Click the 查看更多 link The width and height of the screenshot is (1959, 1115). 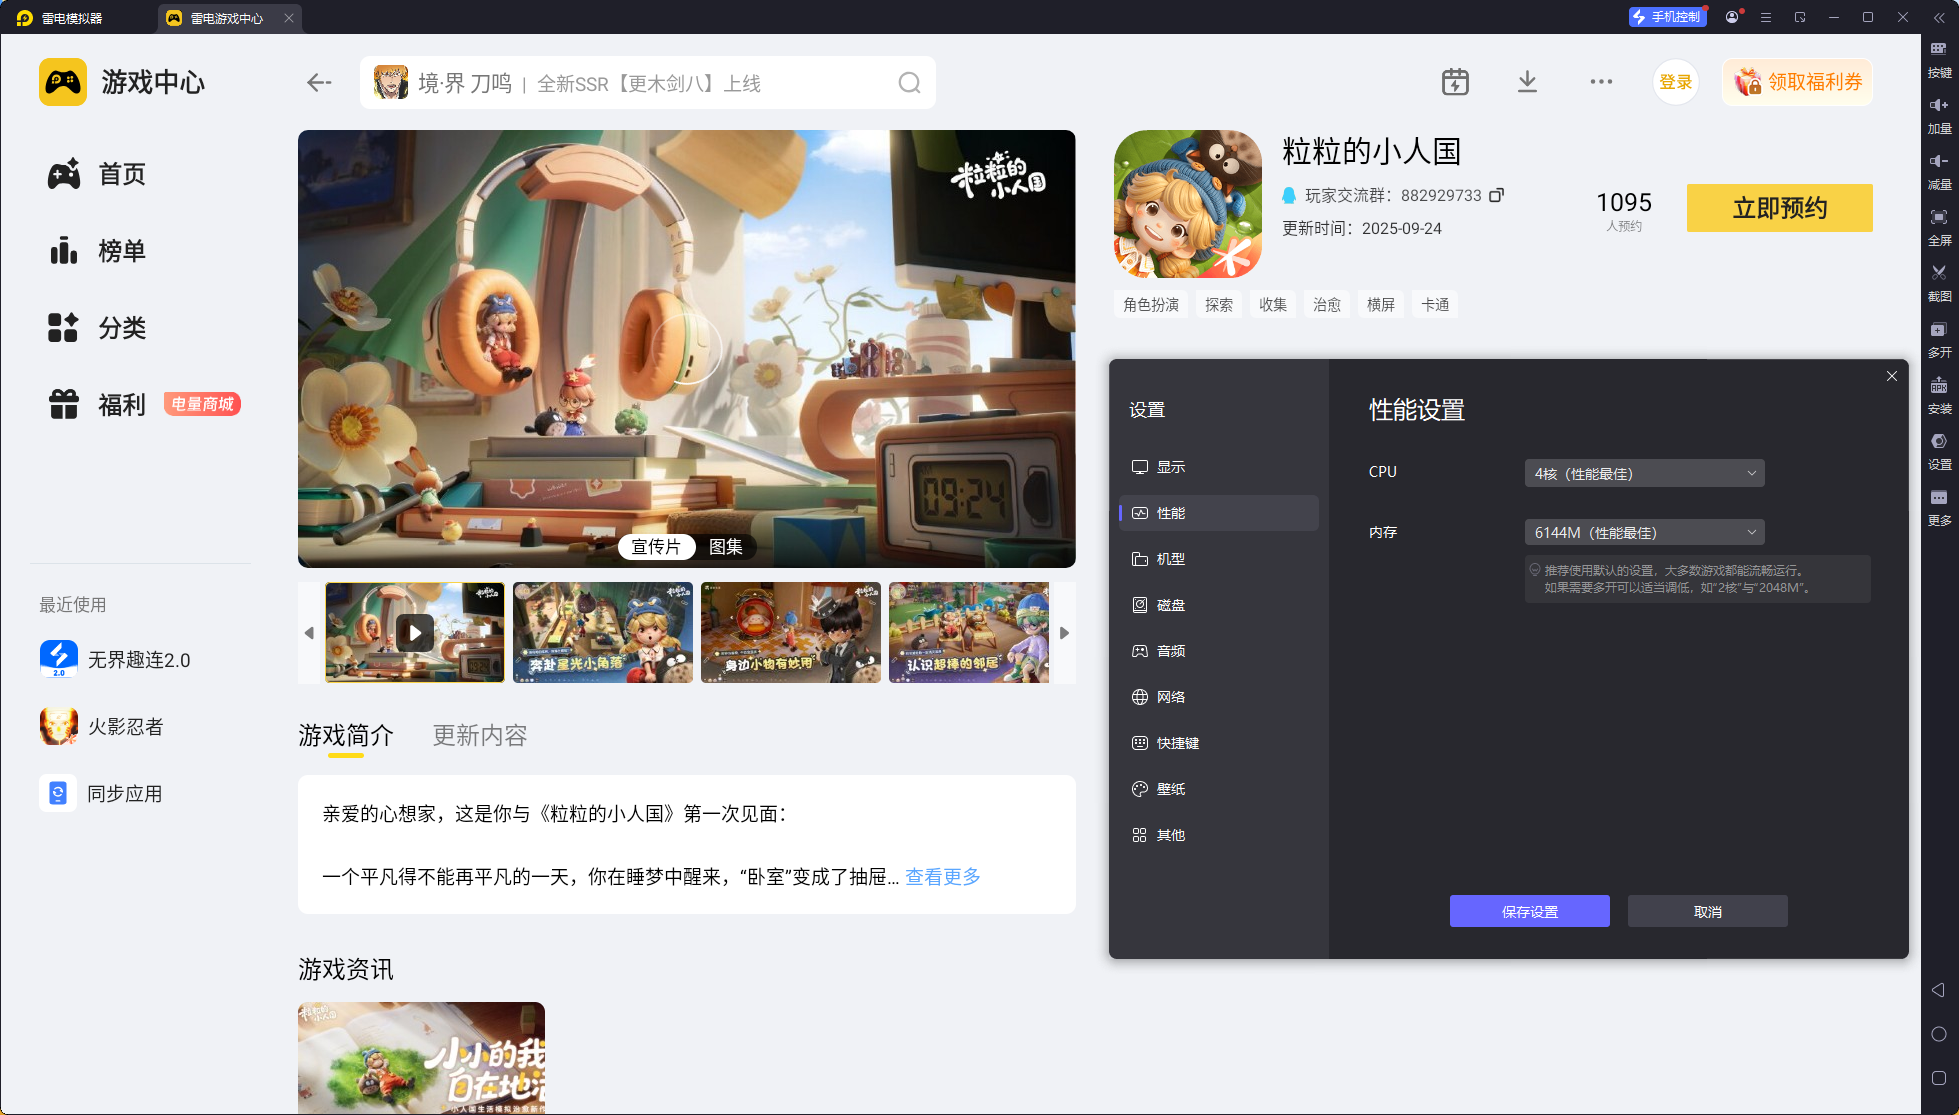pos(942,877)
